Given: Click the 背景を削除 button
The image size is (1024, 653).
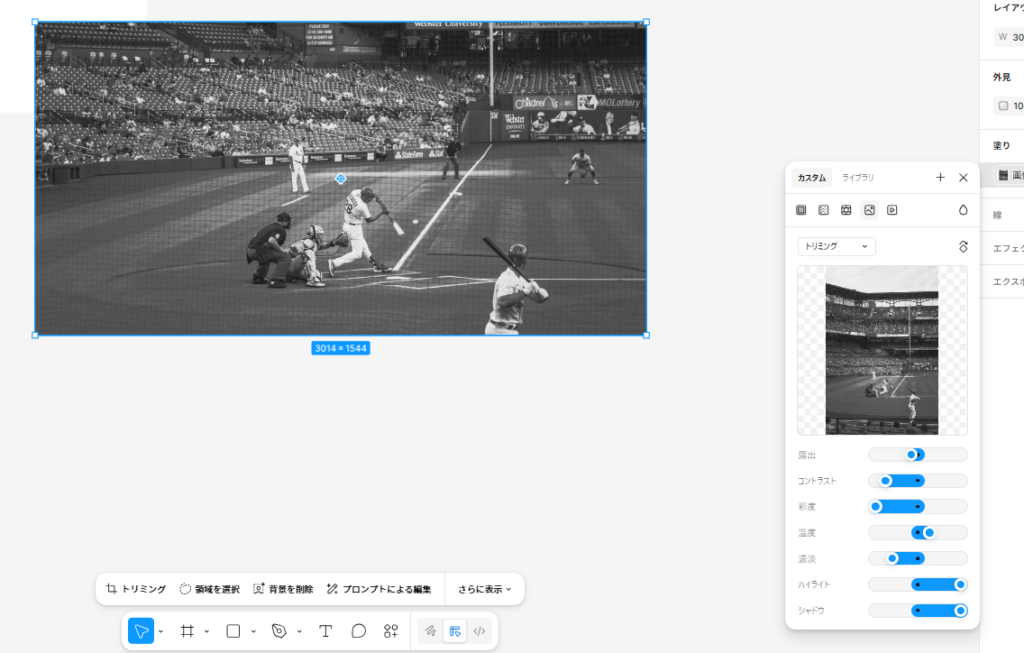Looking at the screenshot, I should pyautogui.click(x=284, y=589).
